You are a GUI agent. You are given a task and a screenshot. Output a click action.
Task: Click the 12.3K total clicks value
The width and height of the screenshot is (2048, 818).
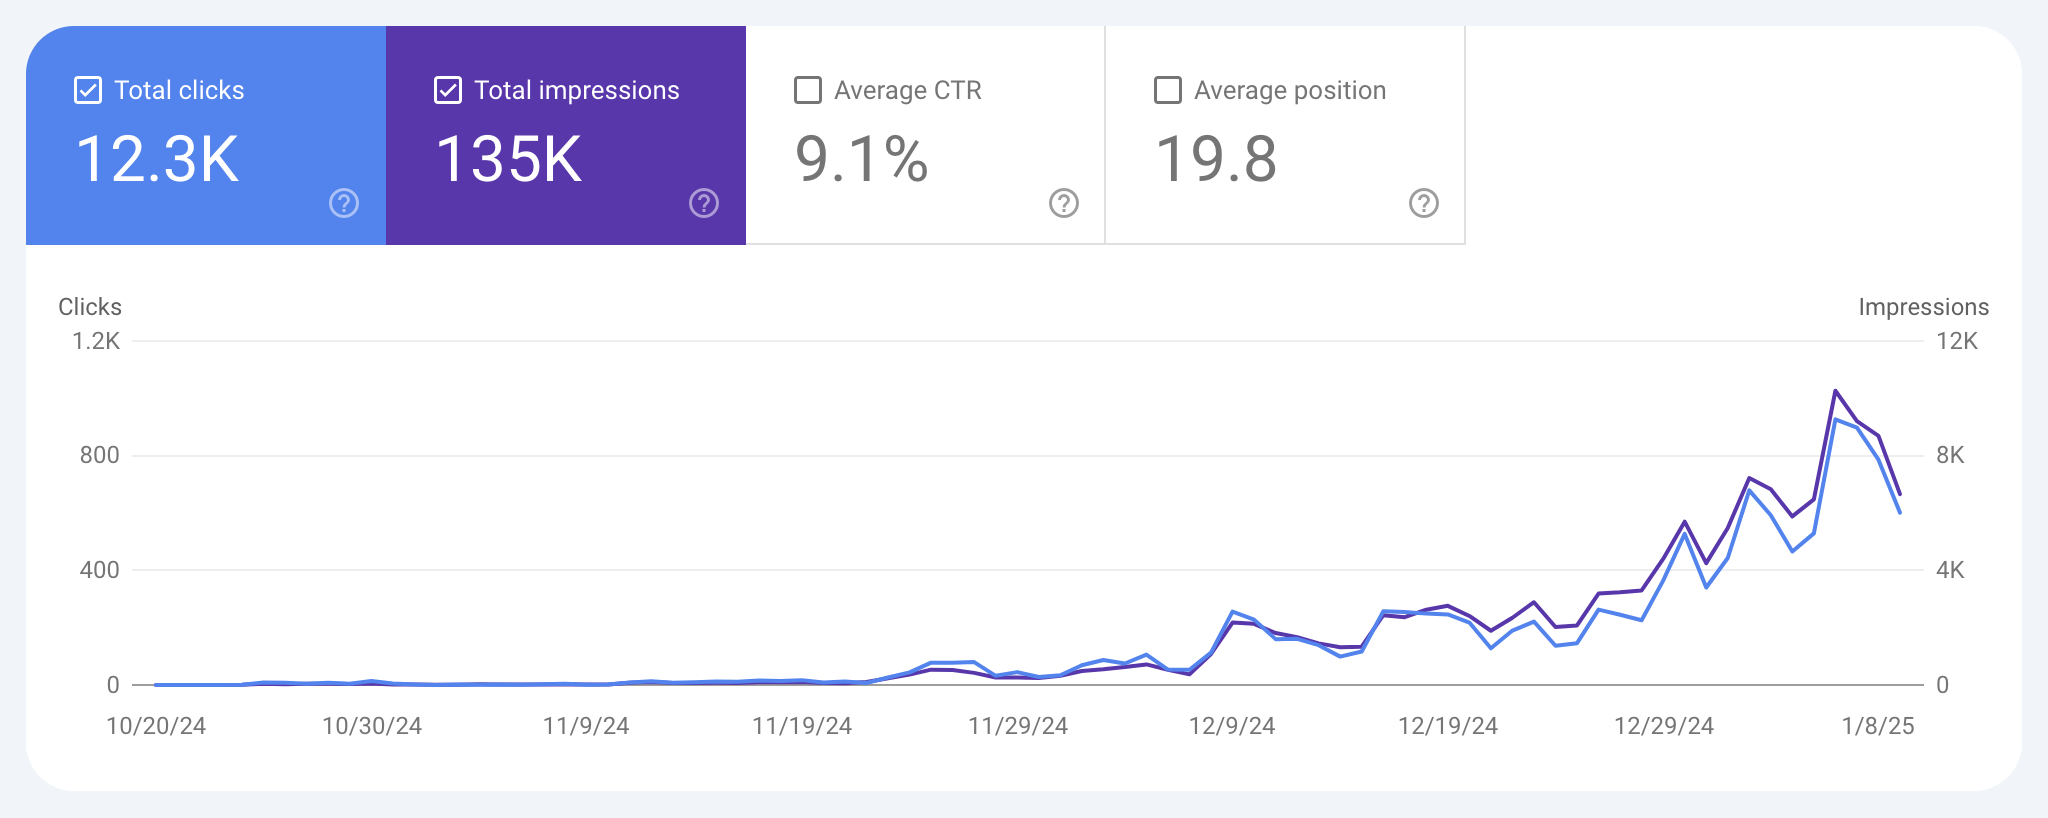pos(158,158)
